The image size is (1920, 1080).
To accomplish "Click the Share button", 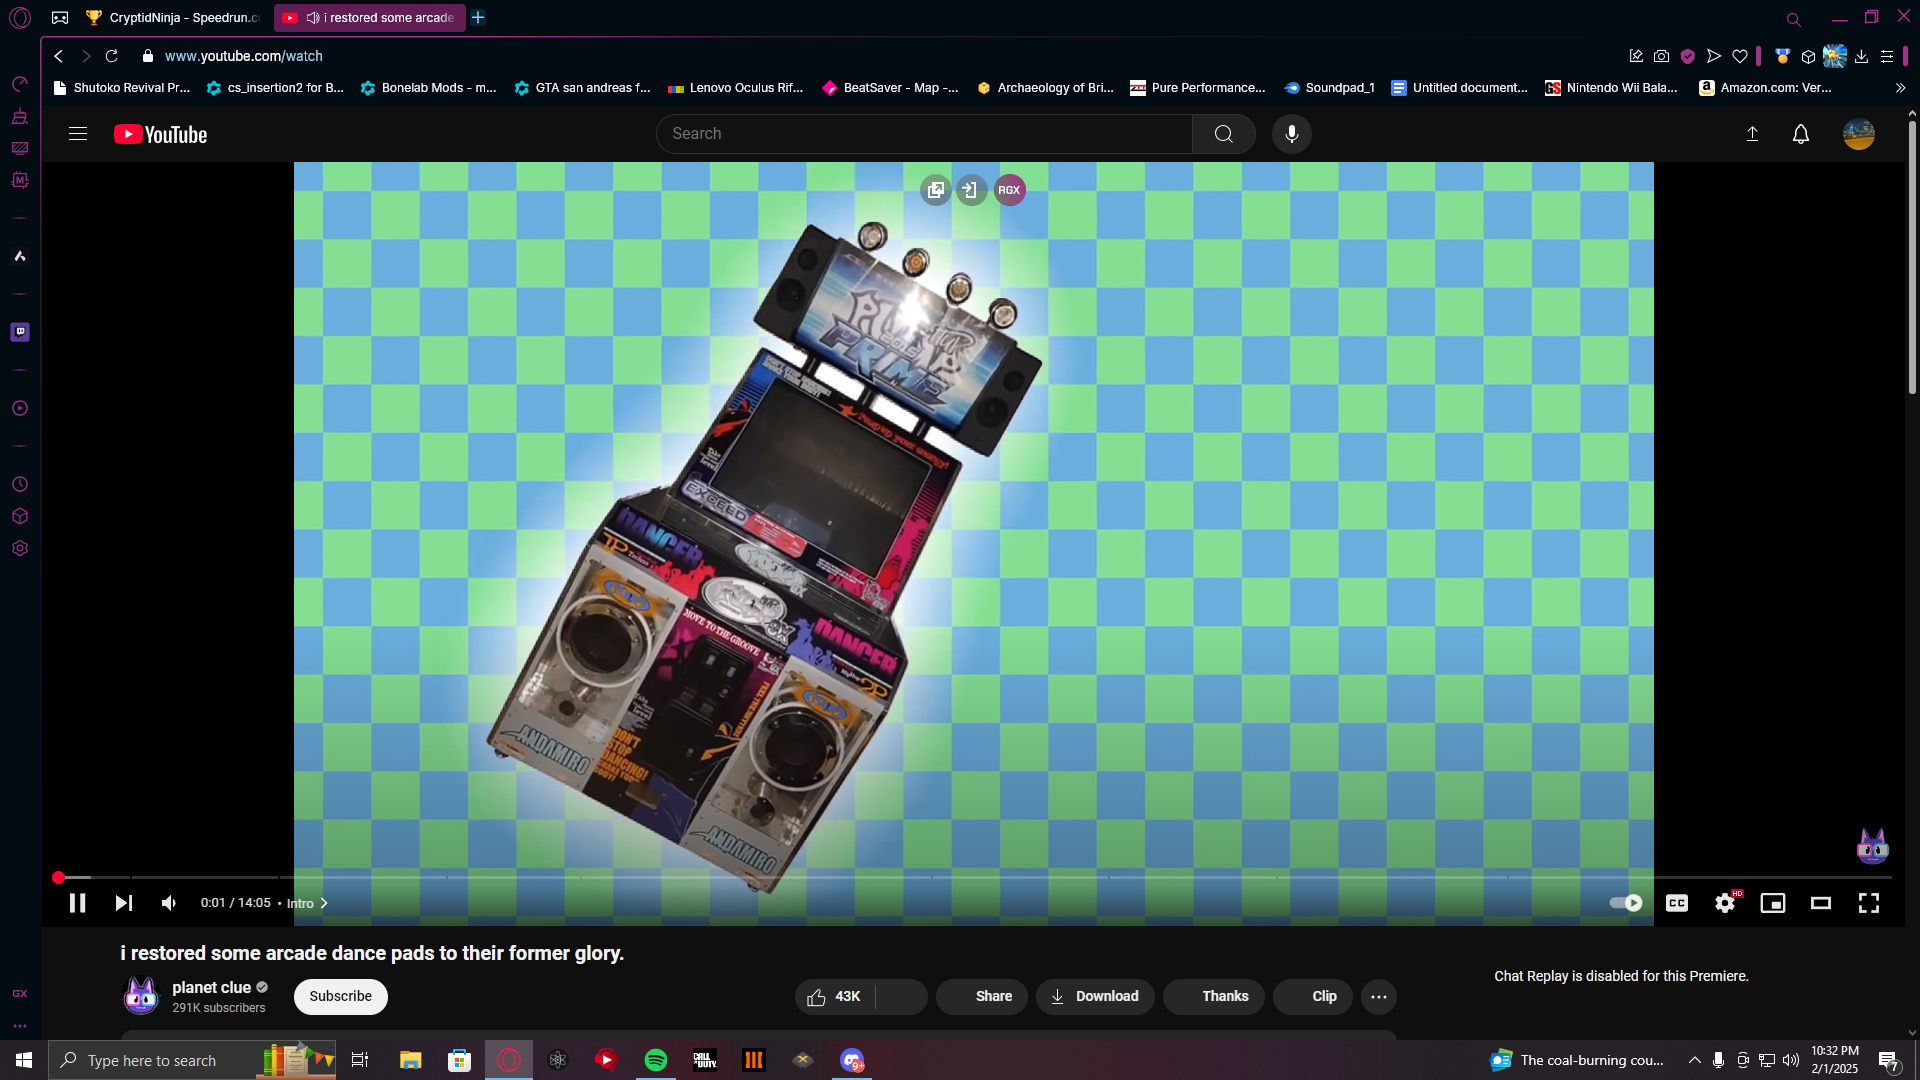I will click(982, 997).
